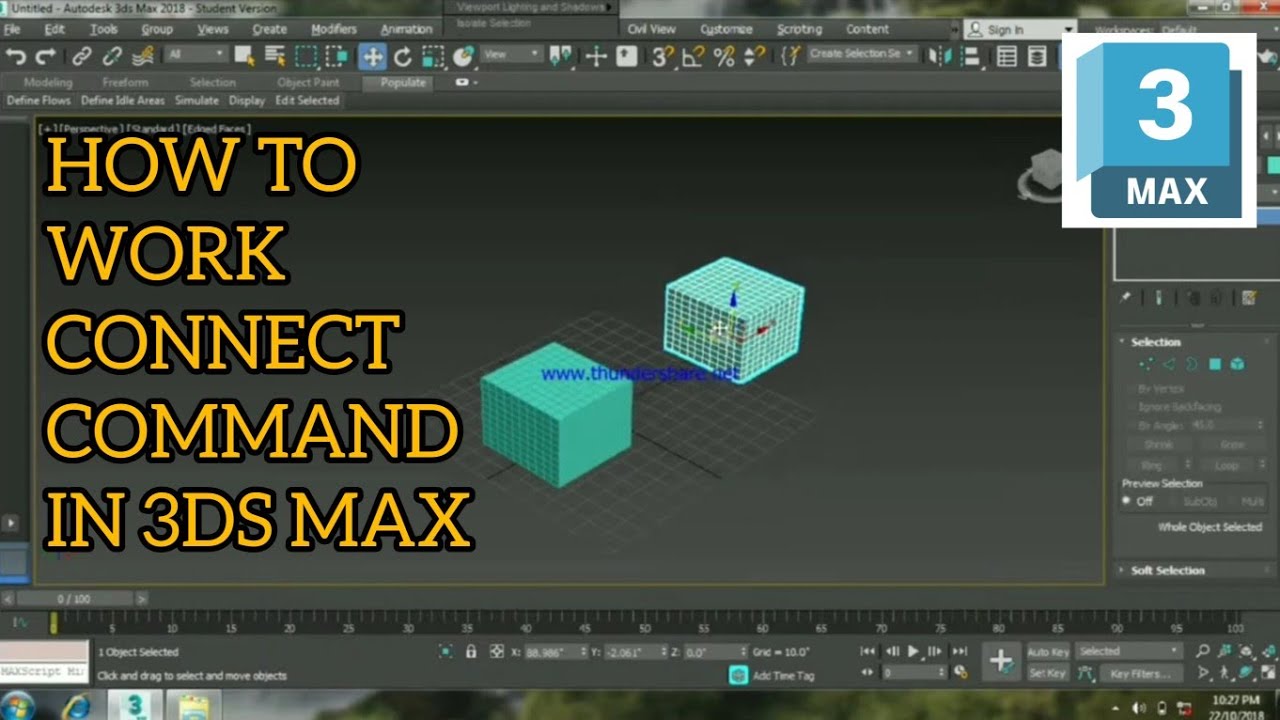Toggle the Window/Crossing selection icon
Viewport: 1280px width, 720px height.
337,56
